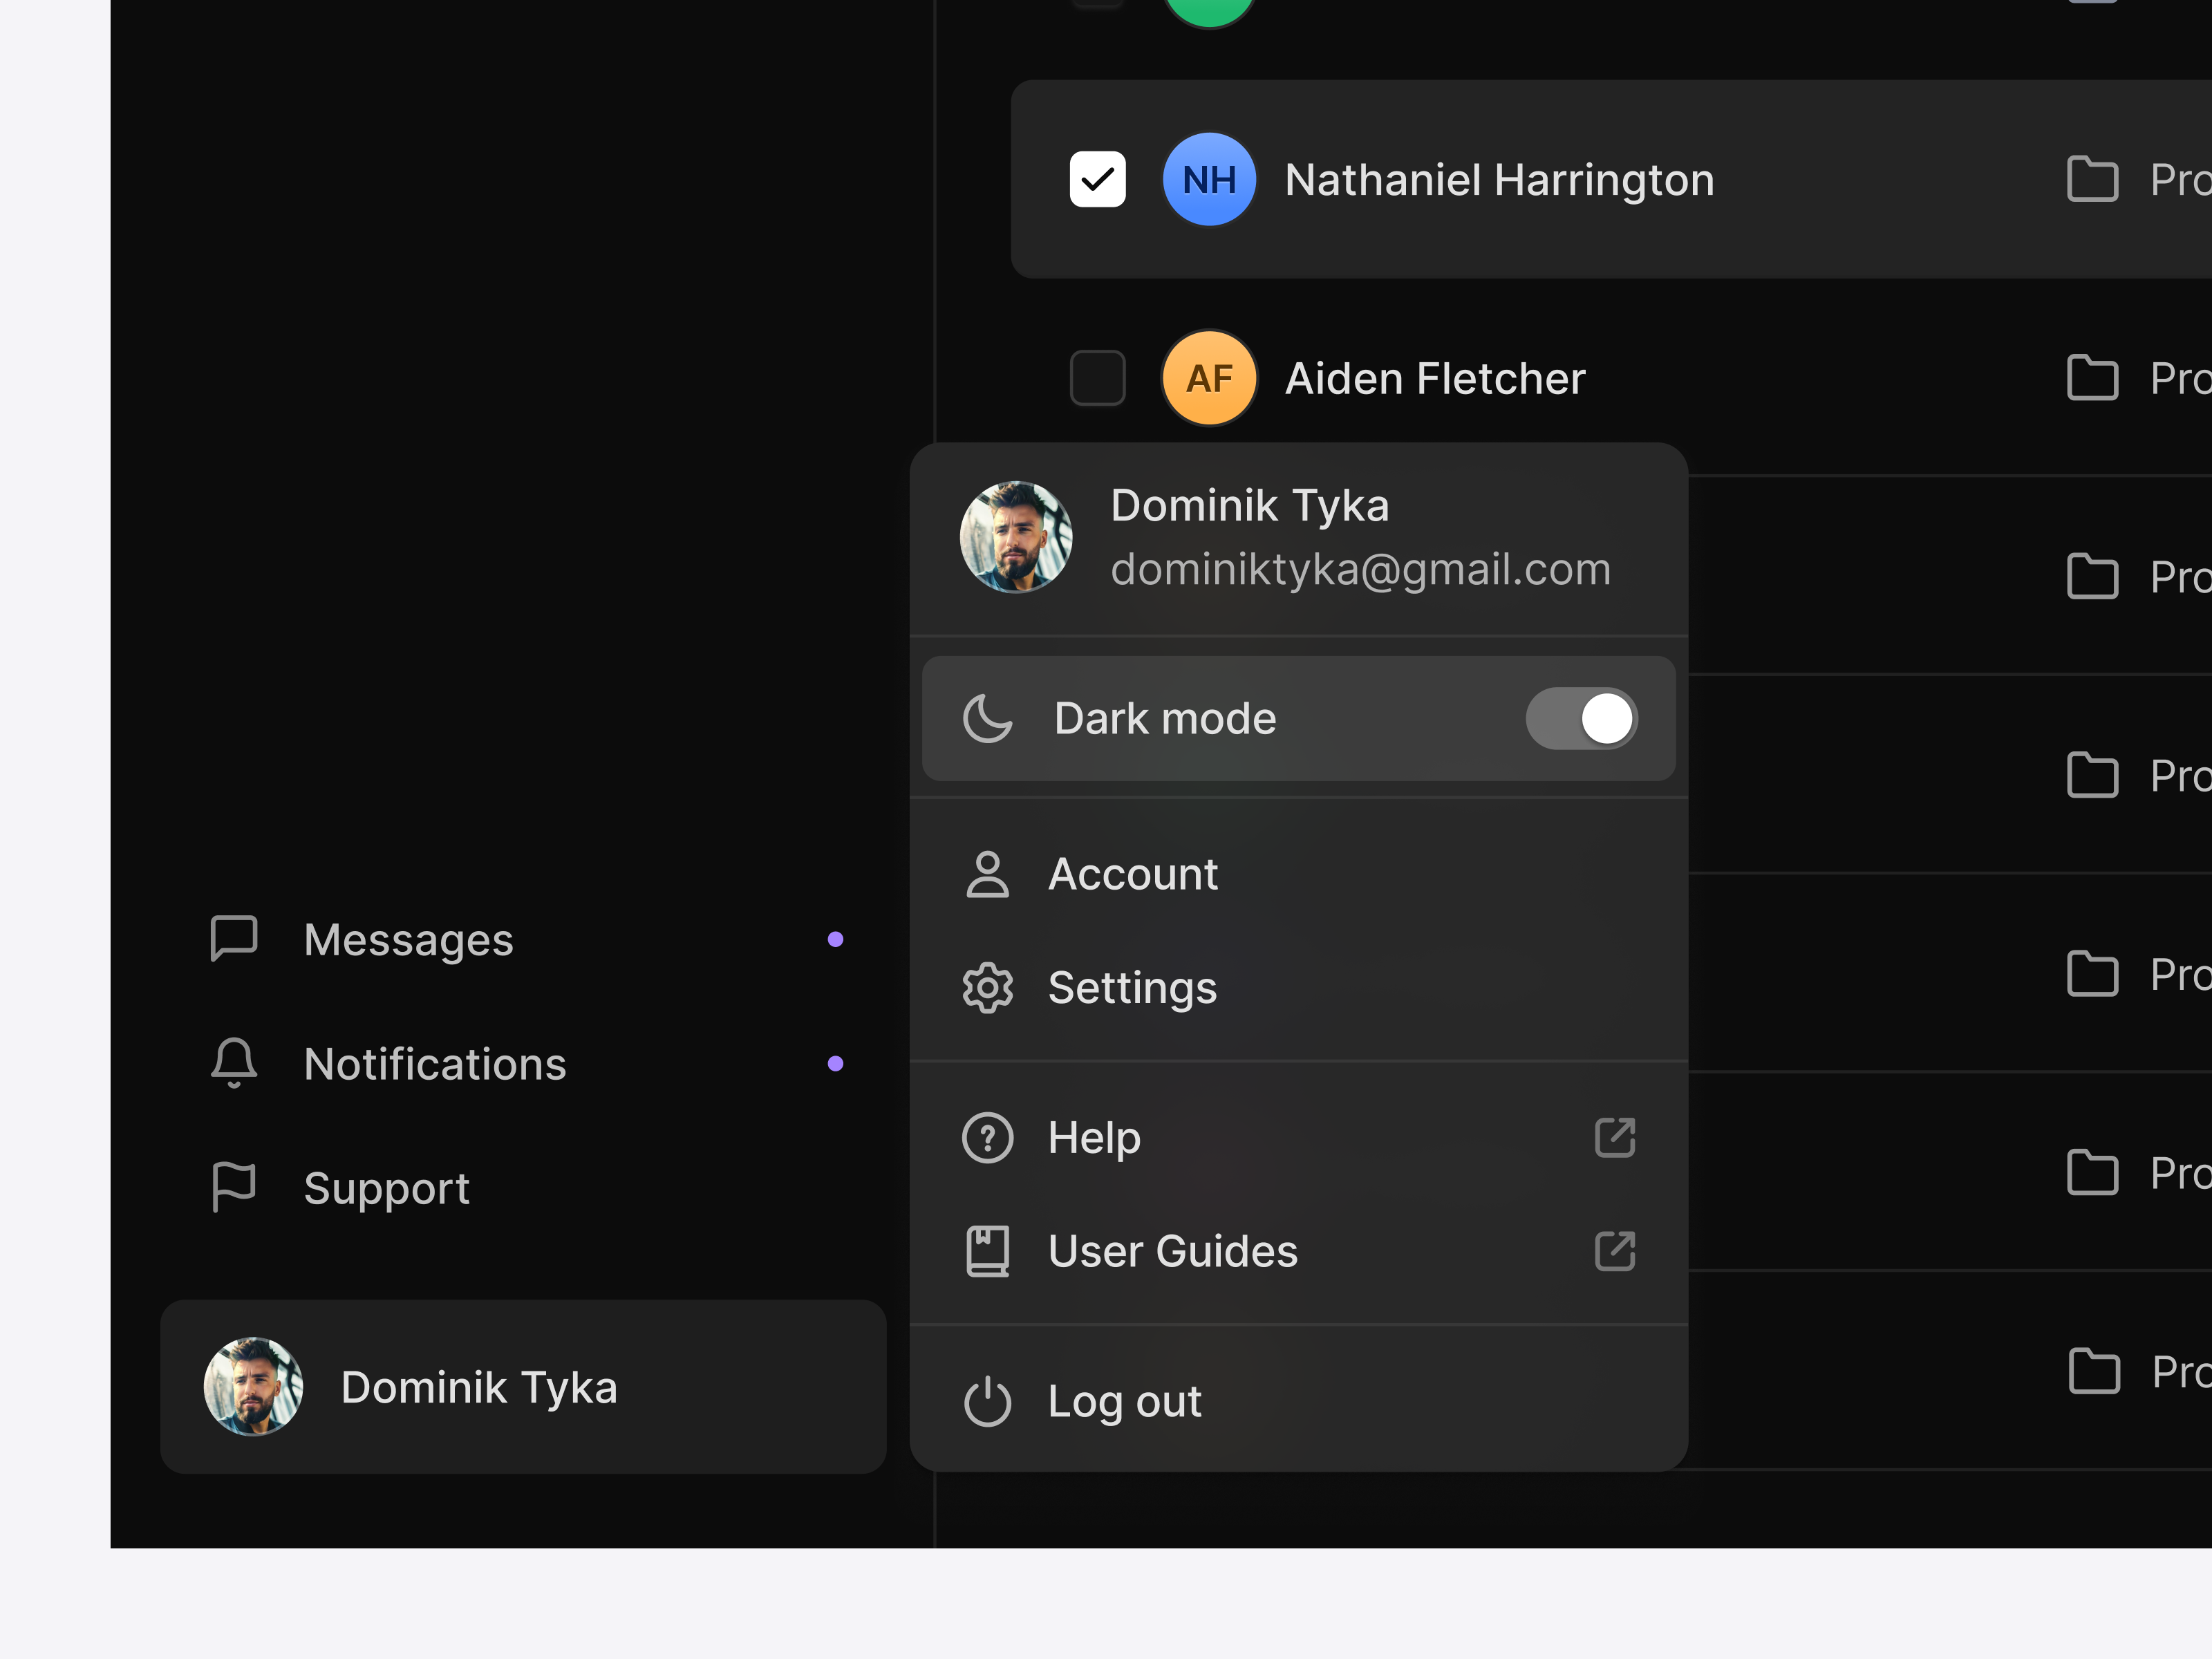Click the Notifications bell icon
The height and width of the screenshot is (1659, 2212).
click(234, 1063)
